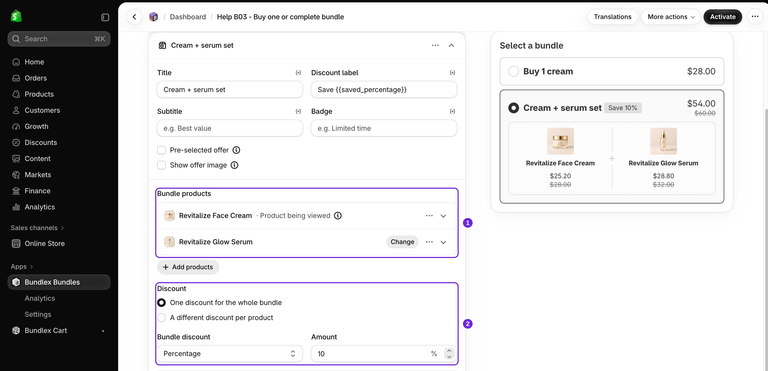Toggle the sidebar collapse icon
Image resolution: width=768 pixels, height=371 pixels.
(105, 17)
